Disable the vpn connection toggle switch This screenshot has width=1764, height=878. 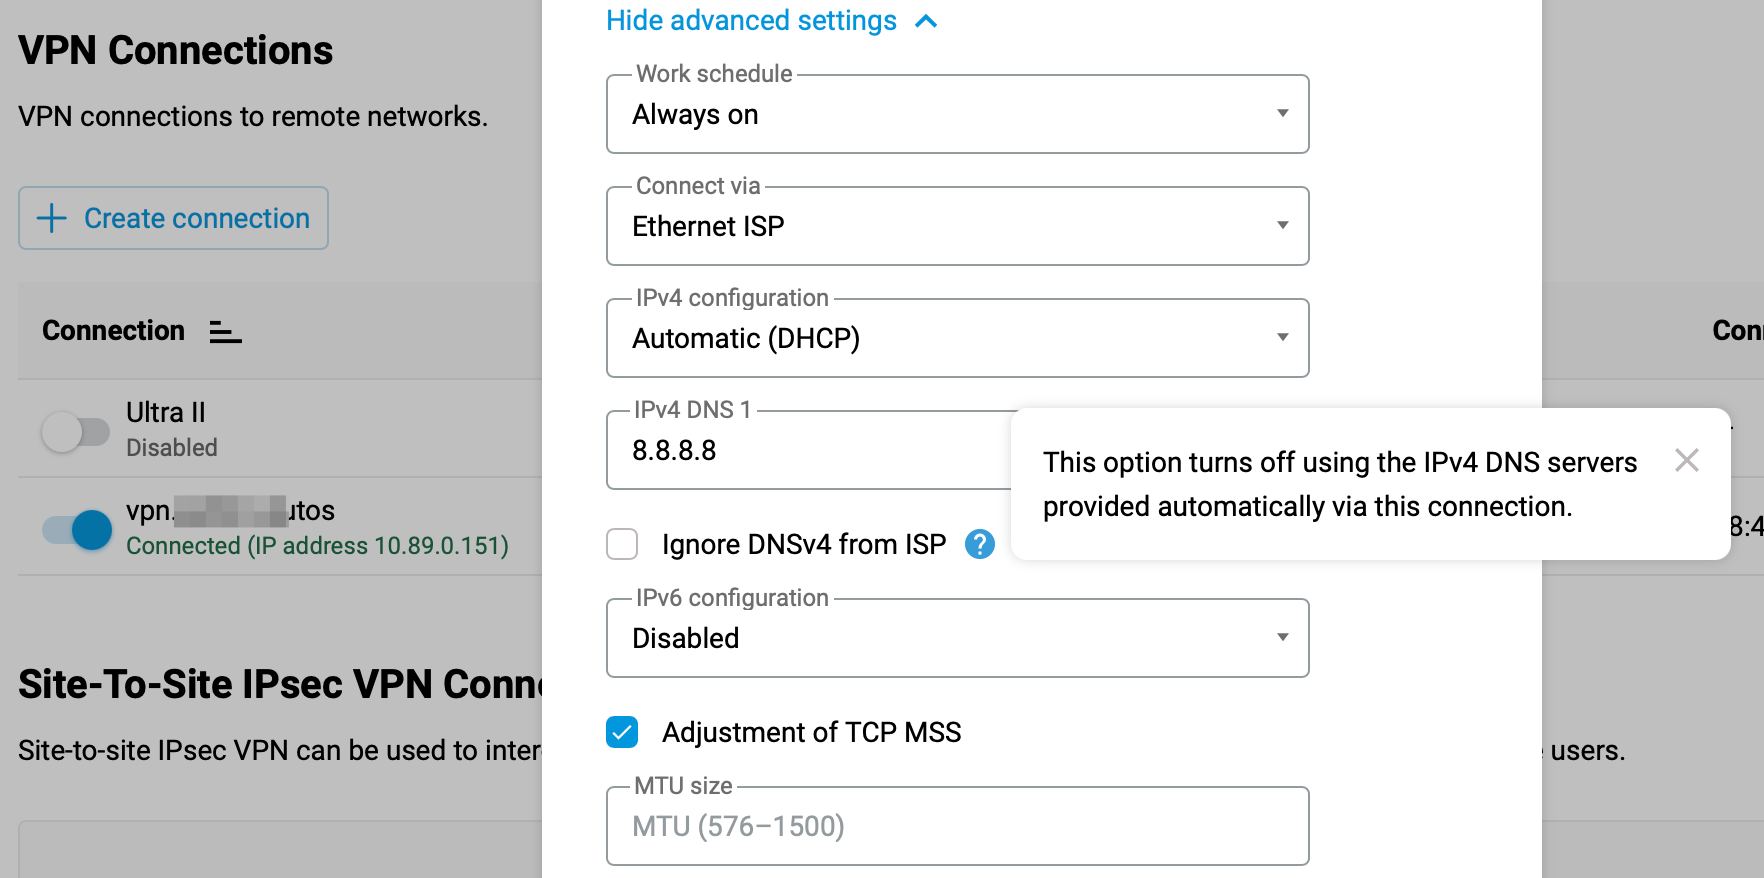coord(78,529)
